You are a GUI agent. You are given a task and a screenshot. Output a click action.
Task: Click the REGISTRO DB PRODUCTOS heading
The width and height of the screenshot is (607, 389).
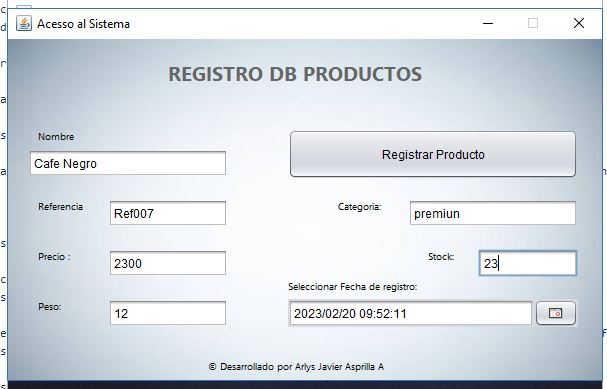click(295, 74)
